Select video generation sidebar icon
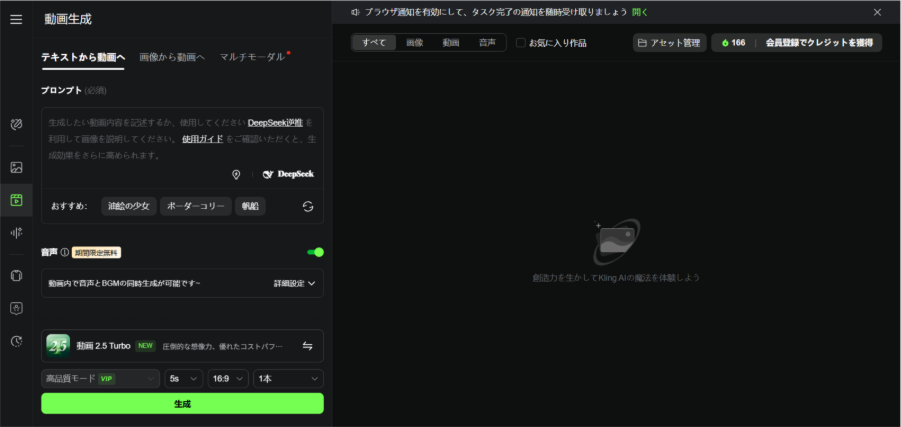The height and width of the screenshot is (427, 901). coord(16,200)
